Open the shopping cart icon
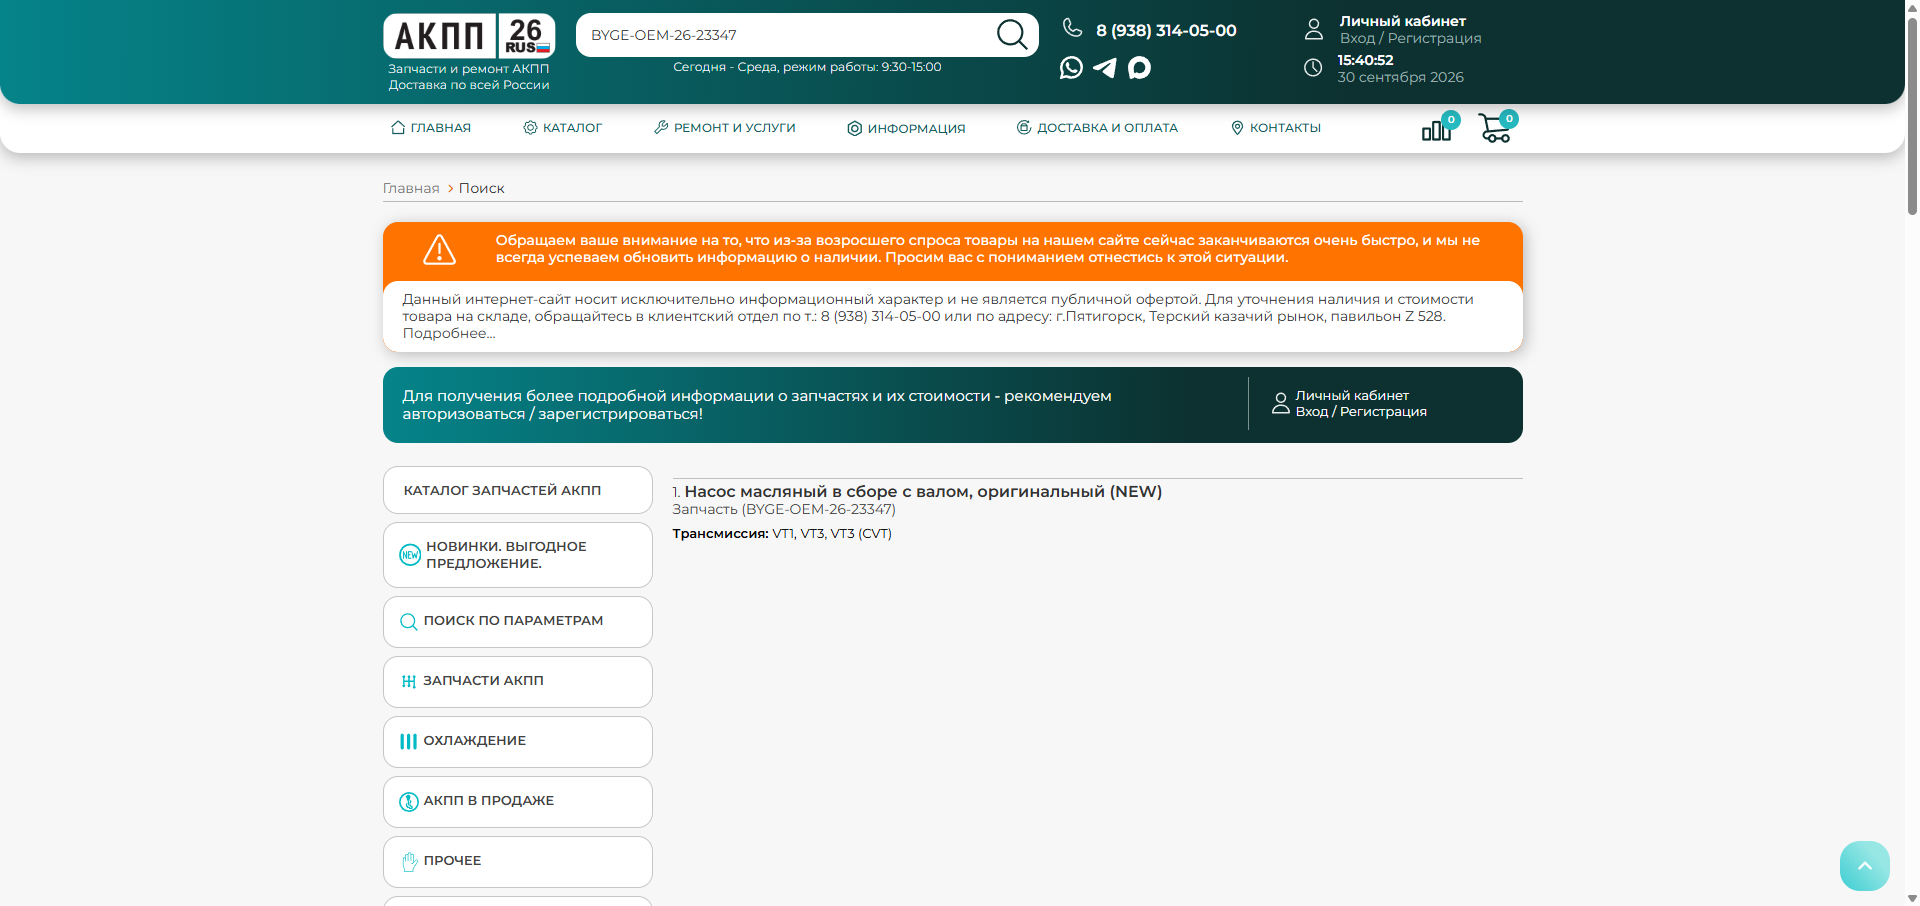The height and width of the screenshot is (906, 1920). point(1497,127)
